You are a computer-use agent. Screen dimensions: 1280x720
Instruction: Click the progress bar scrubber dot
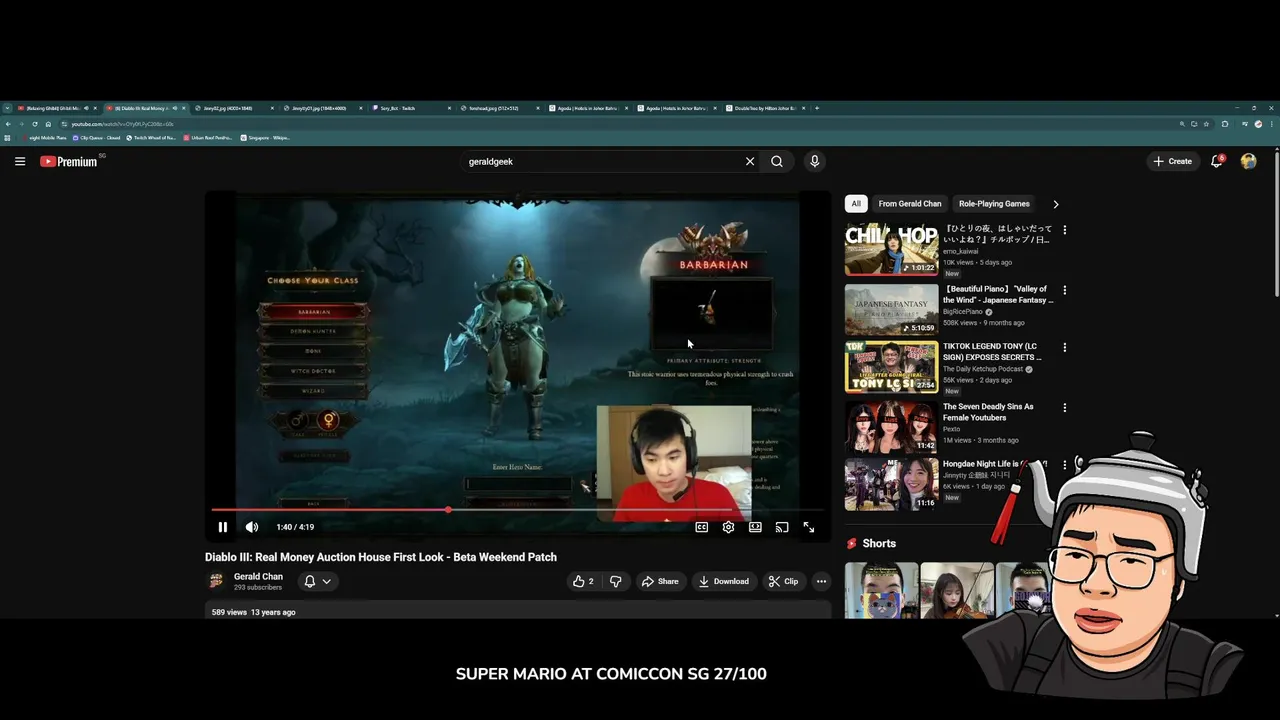[448, 510]
